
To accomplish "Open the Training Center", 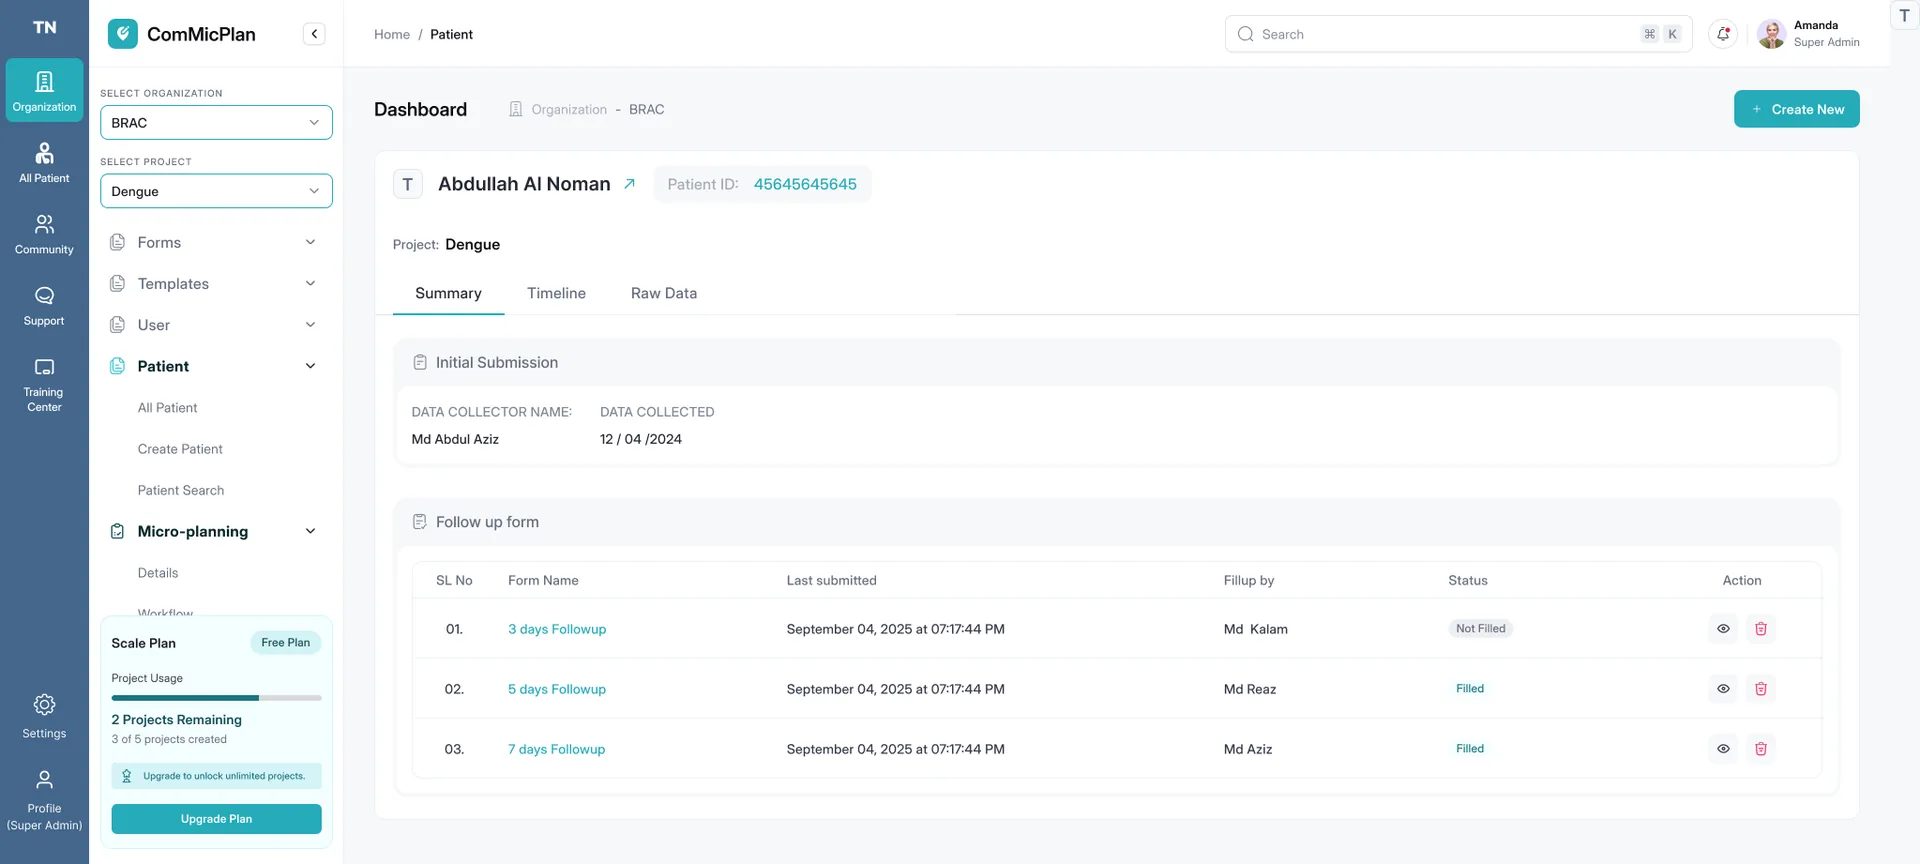I will [x=44, y=384].
